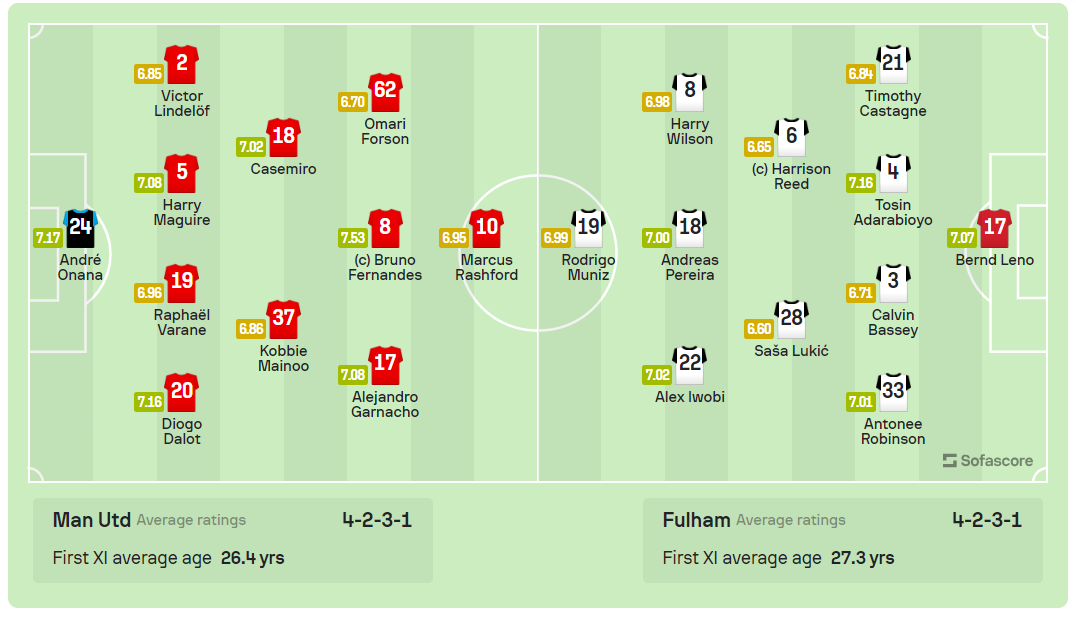Select Kobbie Mainoo's number 37 shirt

(x=284, y=319)
